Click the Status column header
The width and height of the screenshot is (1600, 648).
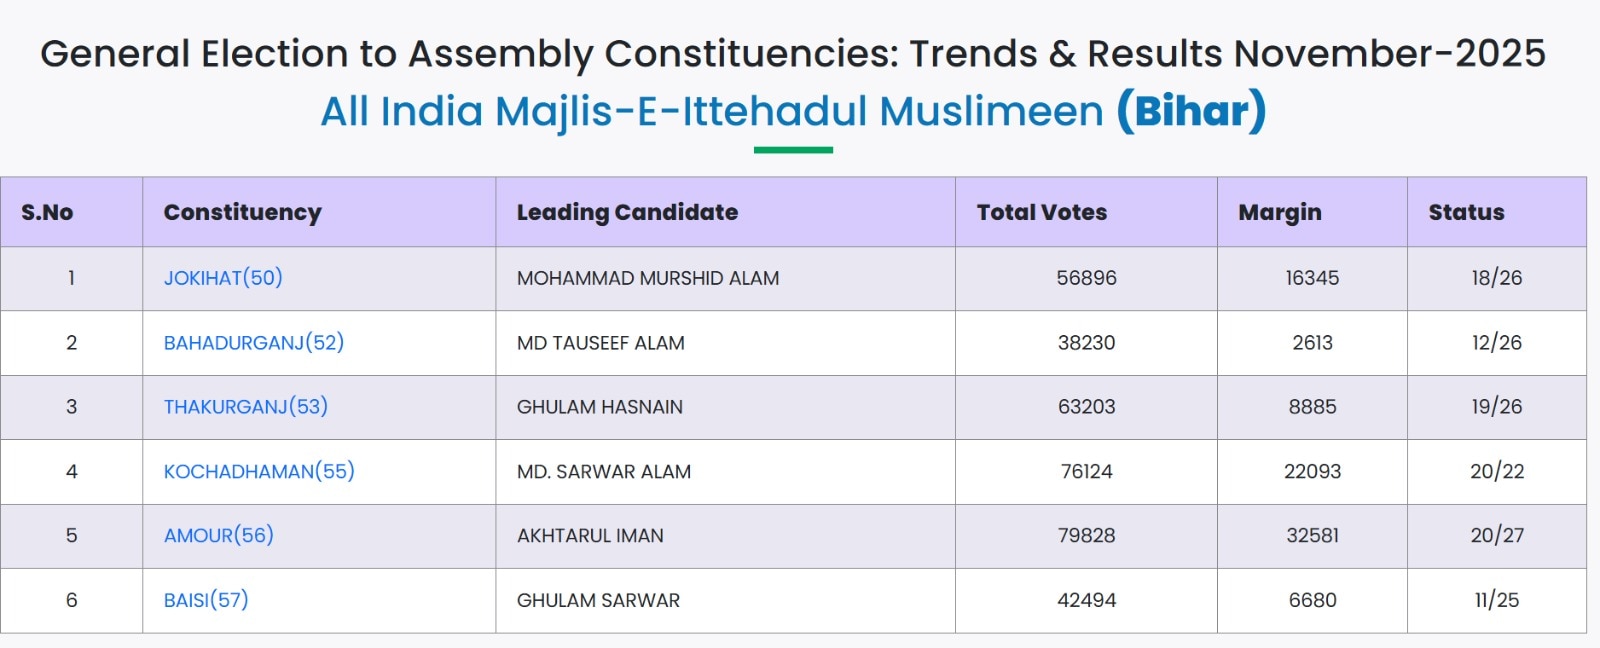[x=1466, y=212]
